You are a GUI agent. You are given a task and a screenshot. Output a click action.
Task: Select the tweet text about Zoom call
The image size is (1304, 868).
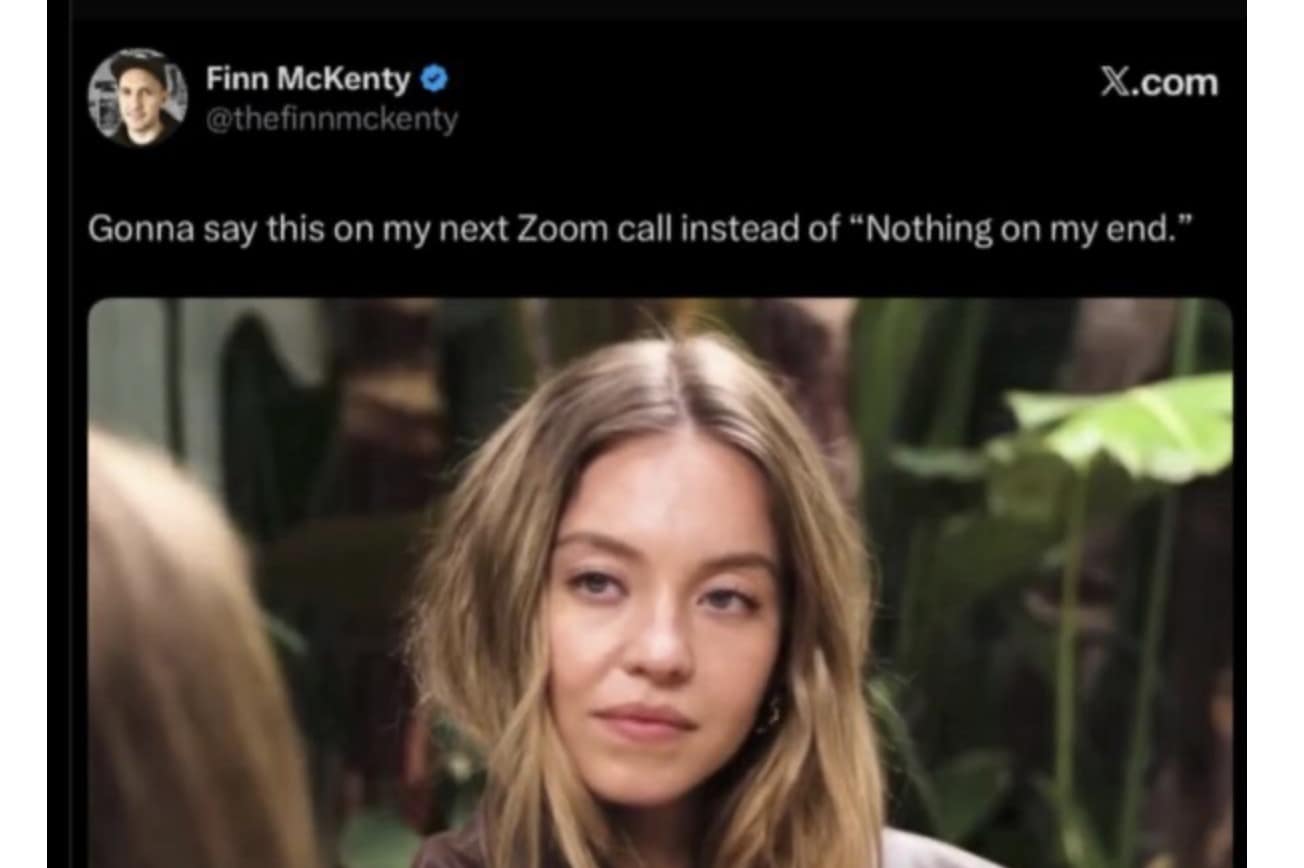coord(641,229)
